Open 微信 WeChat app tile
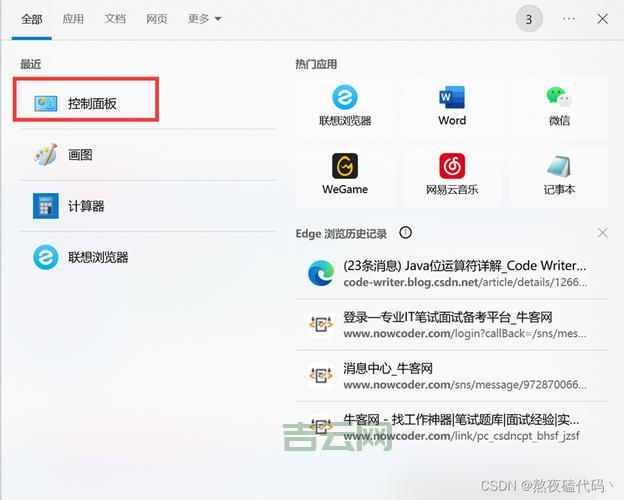624x500 pixels. (559, 107)
